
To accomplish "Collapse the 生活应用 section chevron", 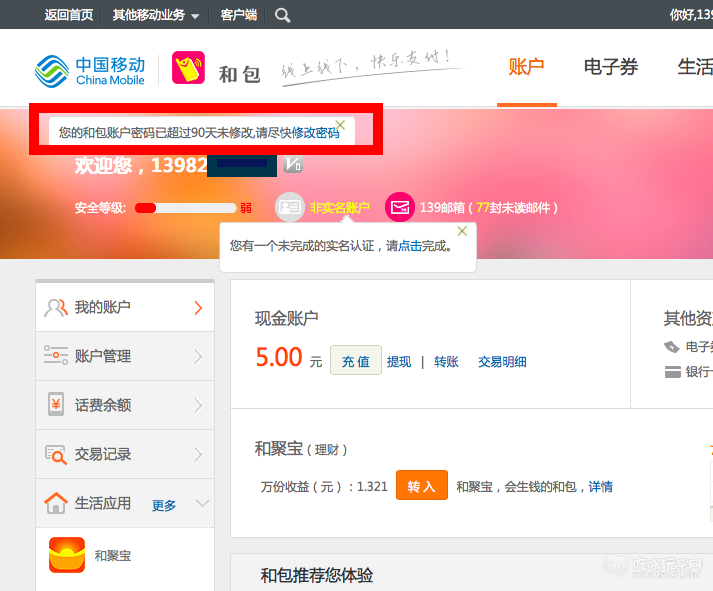I will (202, 503).
